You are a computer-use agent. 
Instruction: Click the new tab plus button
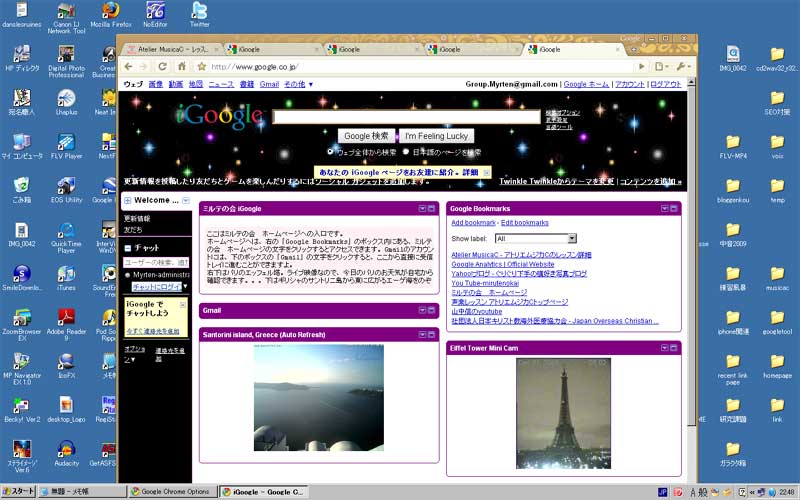tap(634, 49)
